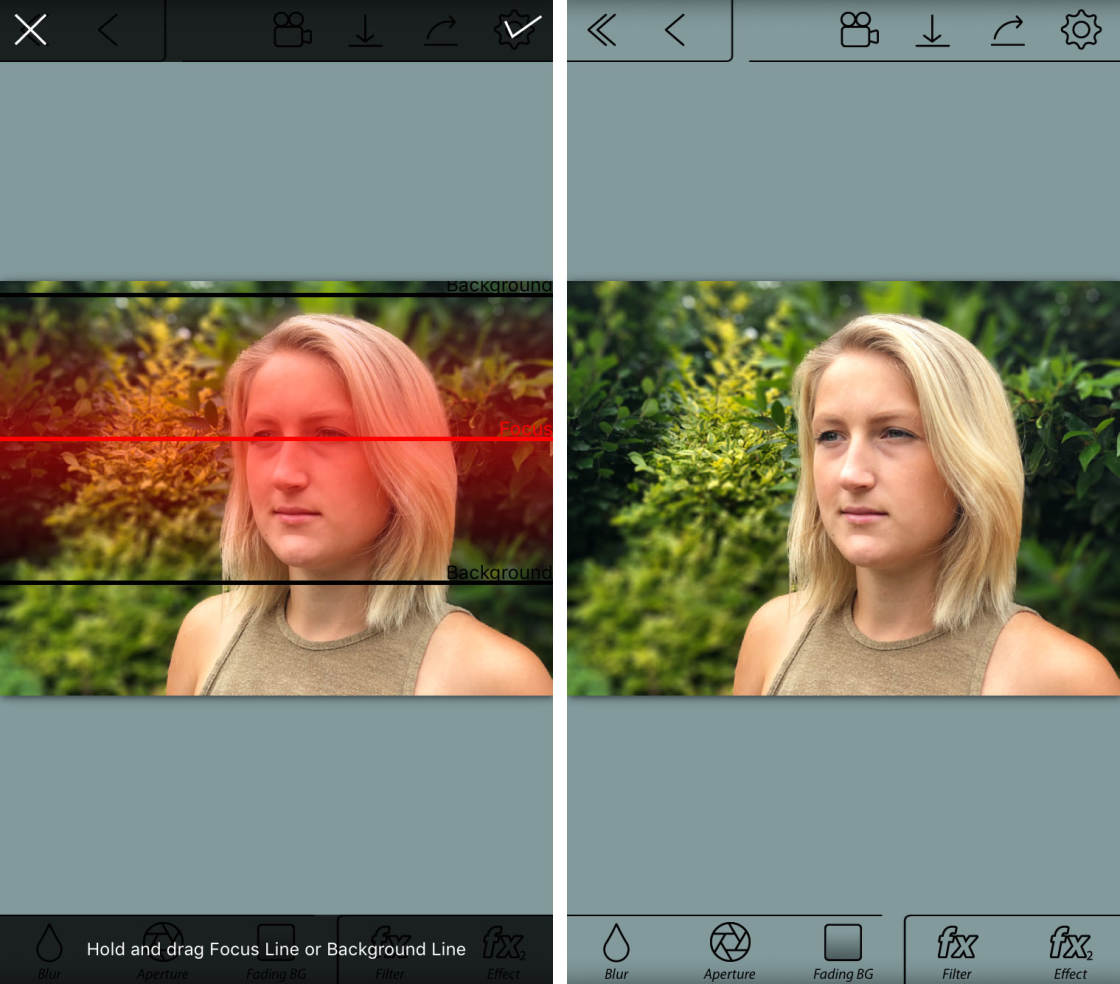Tap the lower Background label on the photo
This screenshot has height=984, width=1120.
[499, 572]
